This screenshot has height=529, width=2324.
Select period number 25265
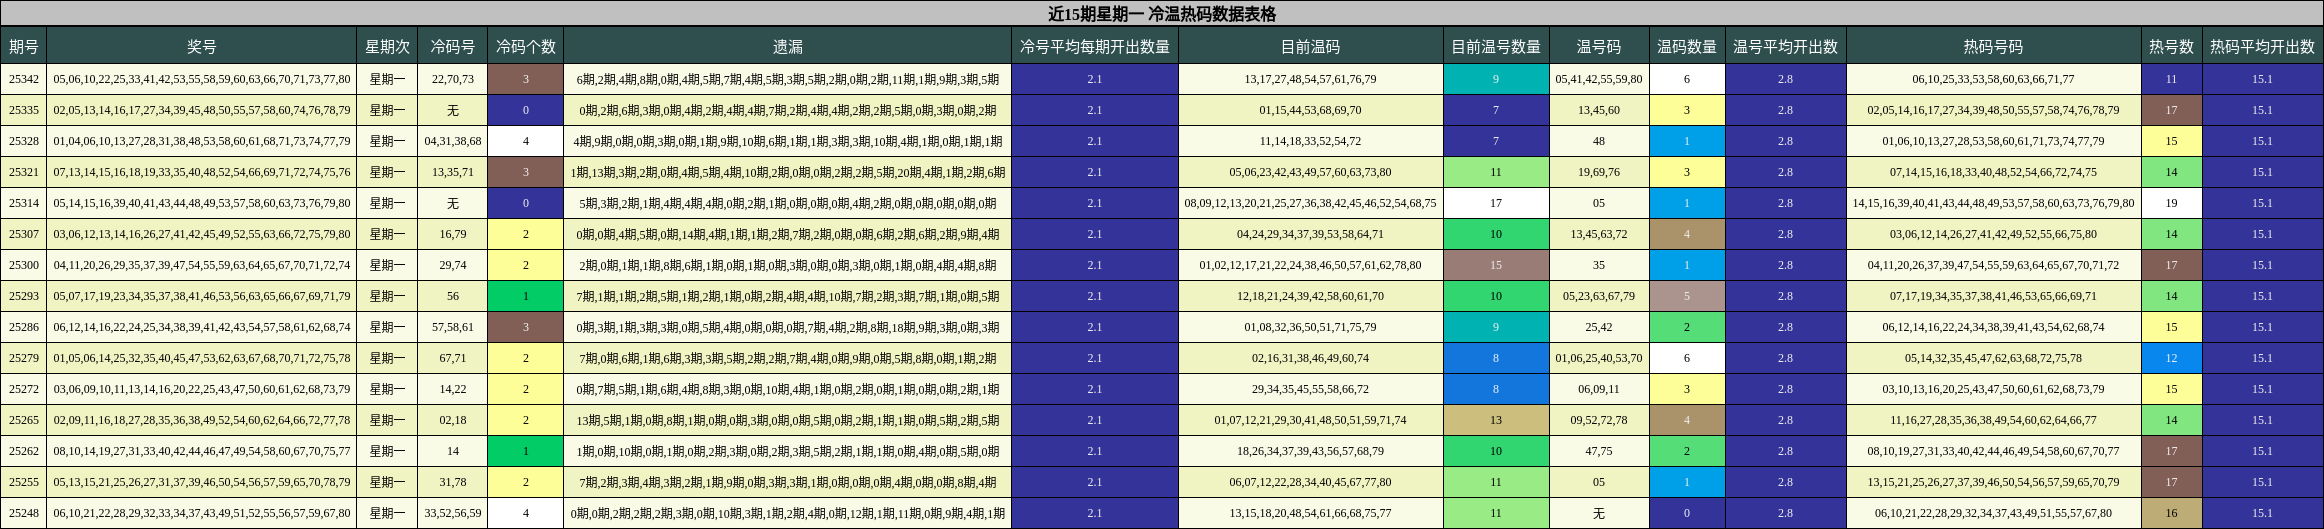click(x=24, y=420)
